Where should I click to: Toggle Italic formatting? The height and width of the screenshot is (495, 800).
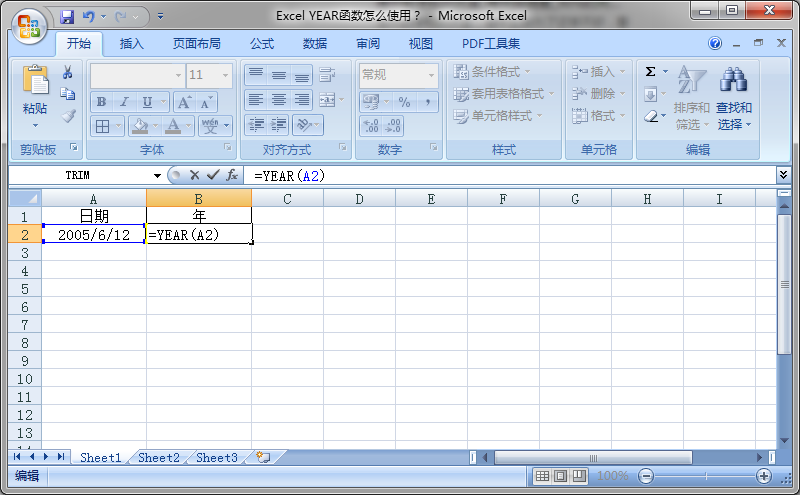tap(124, 102)
